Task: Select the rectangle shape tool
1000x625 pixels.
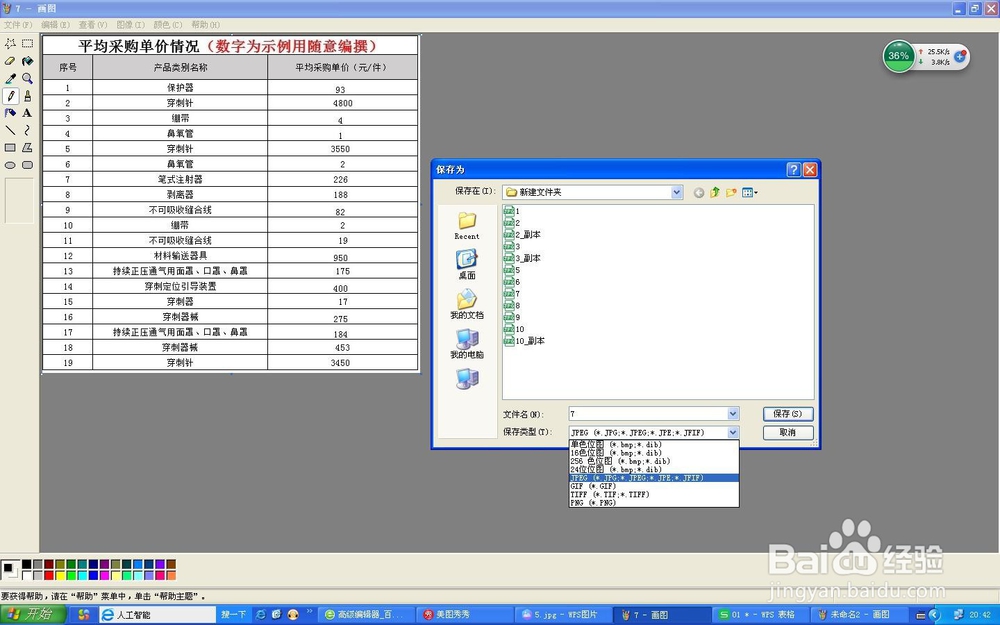Action: (10, 147)
